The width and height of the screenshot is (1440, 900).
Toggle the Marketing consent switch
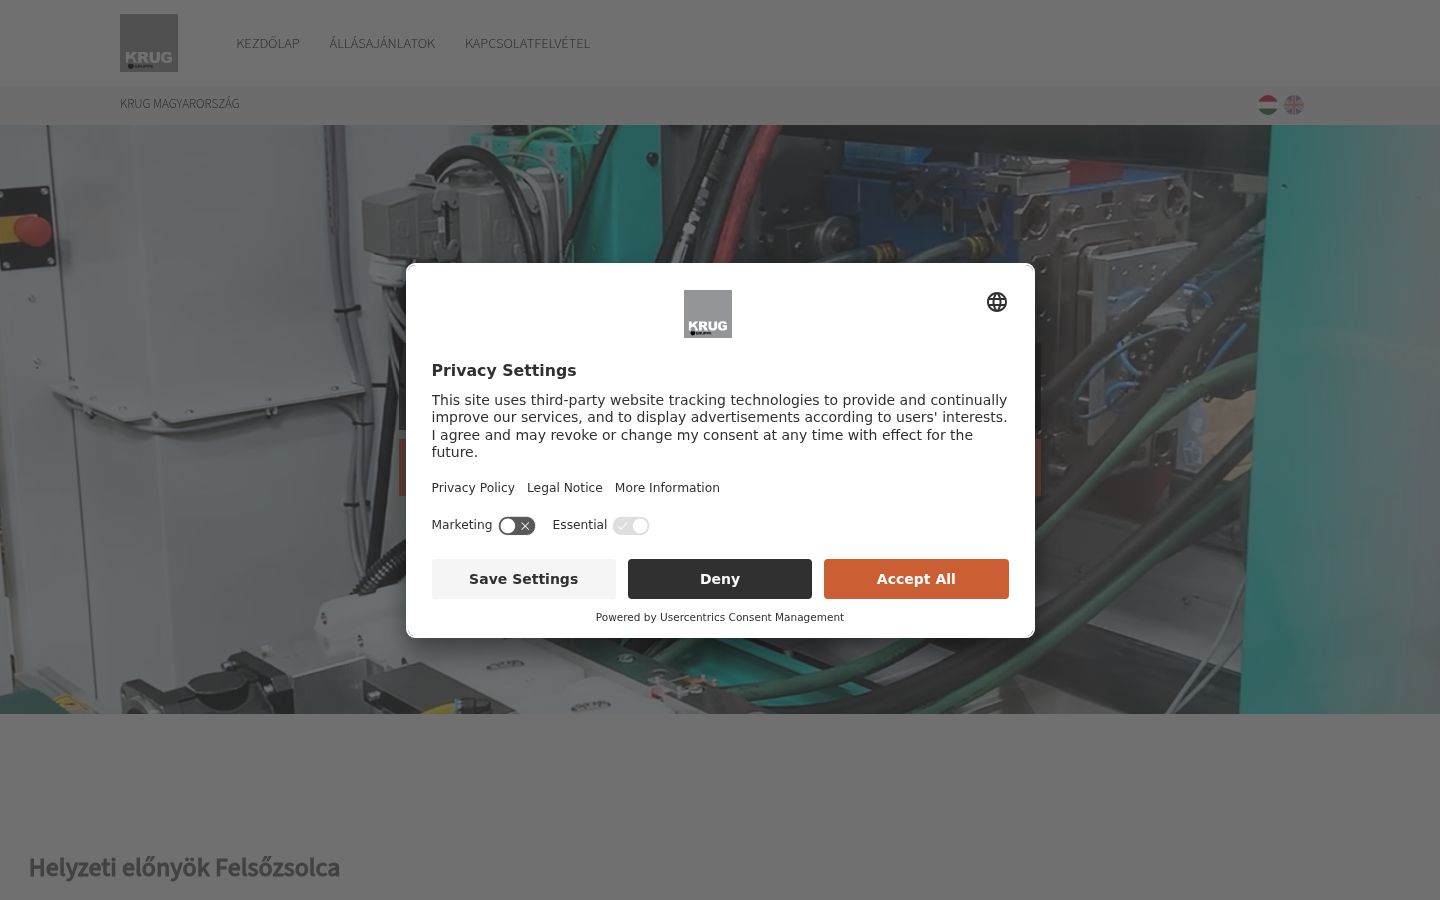pos(517,526)
